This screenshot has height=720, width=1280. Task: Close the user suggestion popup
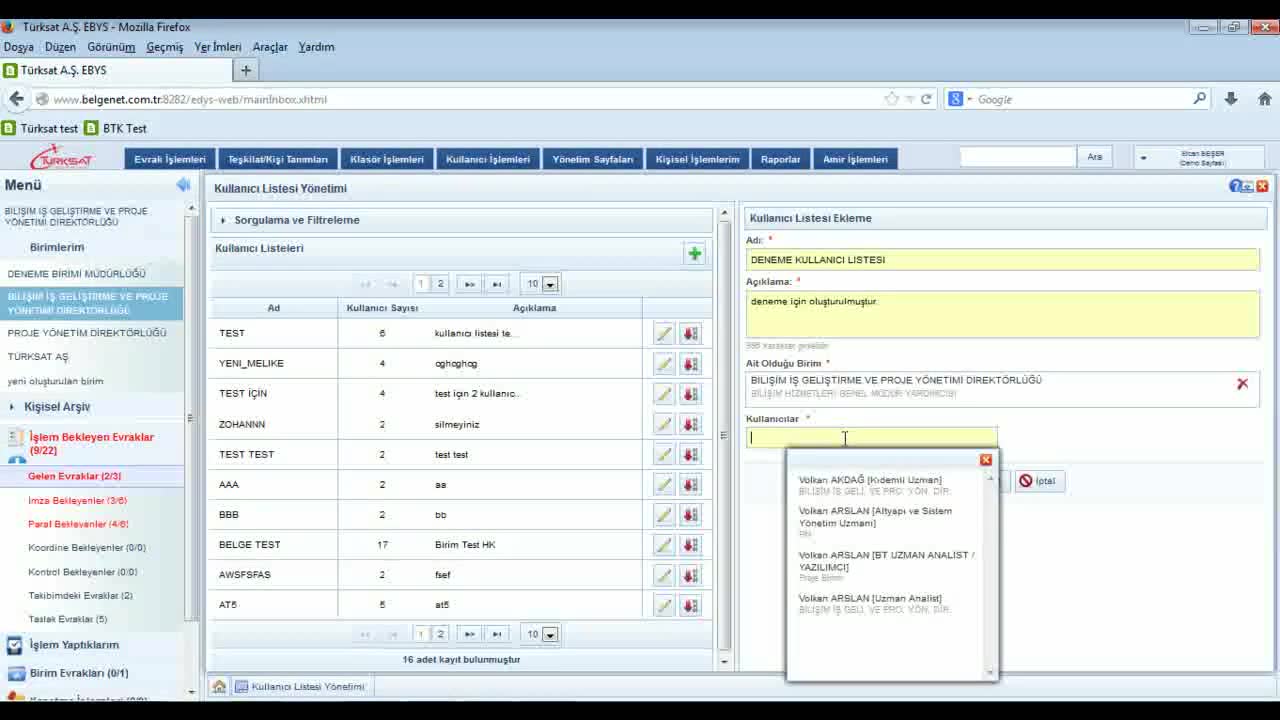click(986, 460)
